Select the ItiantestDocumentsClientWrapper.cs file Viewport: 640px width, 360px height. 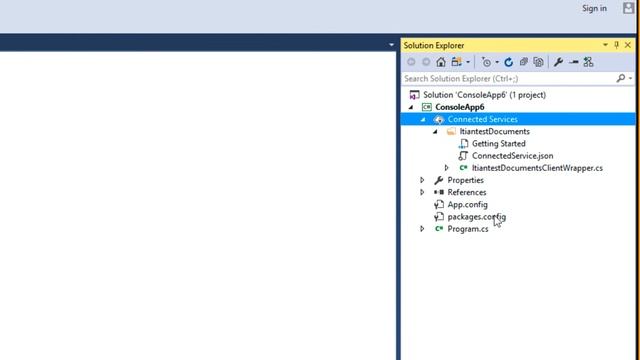tap(537, 168)
